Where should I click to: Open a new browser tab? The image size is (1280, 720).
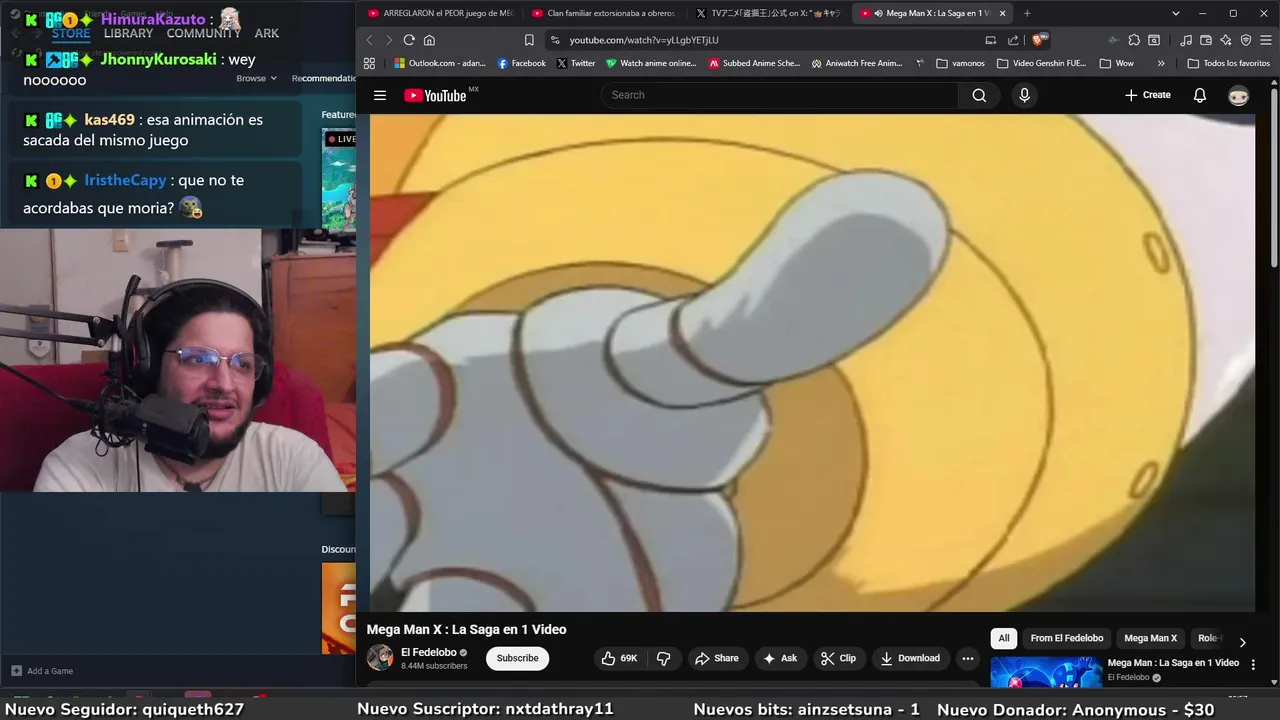click(x=1027, y=13)
